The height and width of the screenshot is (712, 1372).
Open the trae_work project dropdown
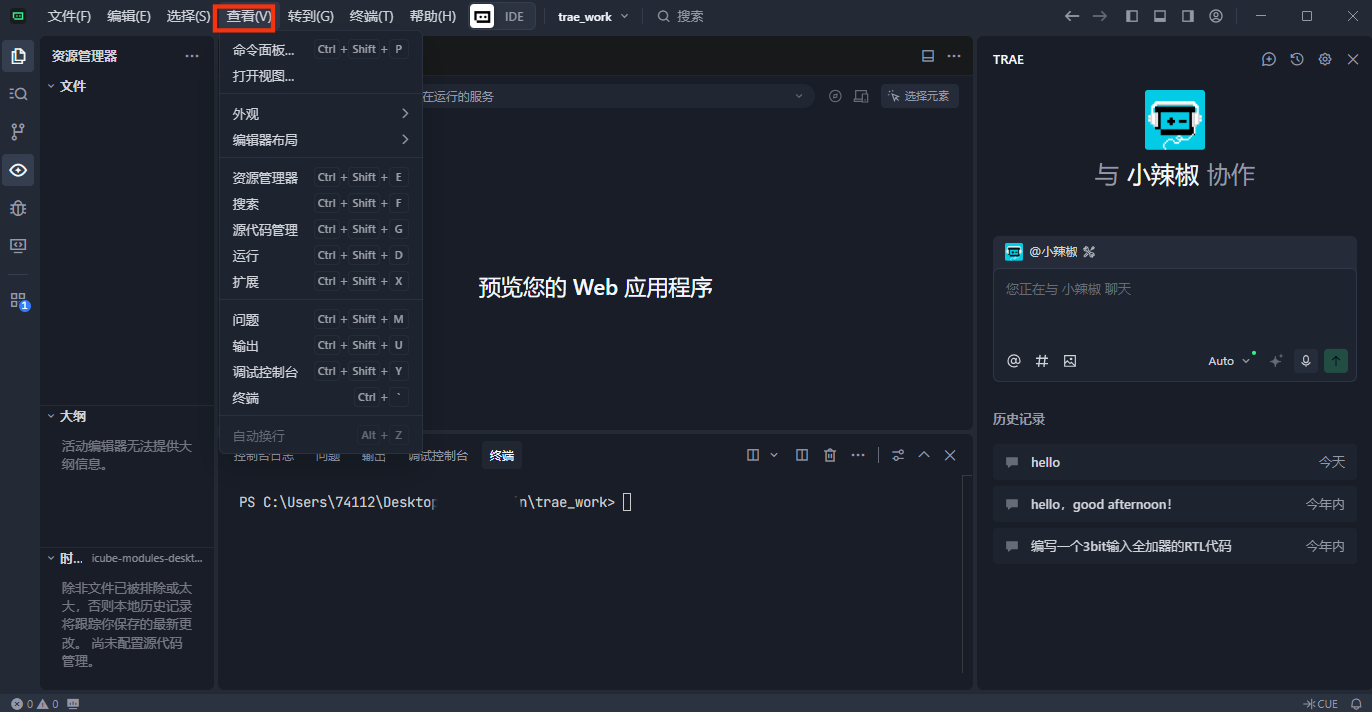pos(594,16)
